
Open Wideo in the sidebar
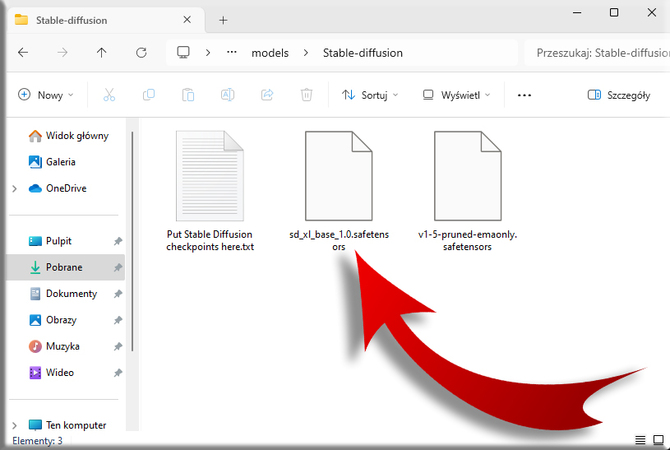click(51, 373)
